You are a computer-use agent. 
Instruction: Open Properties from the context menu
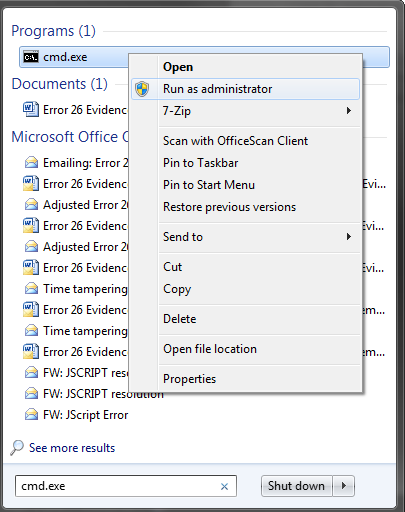pyautogui.click(x=189, y=379)
